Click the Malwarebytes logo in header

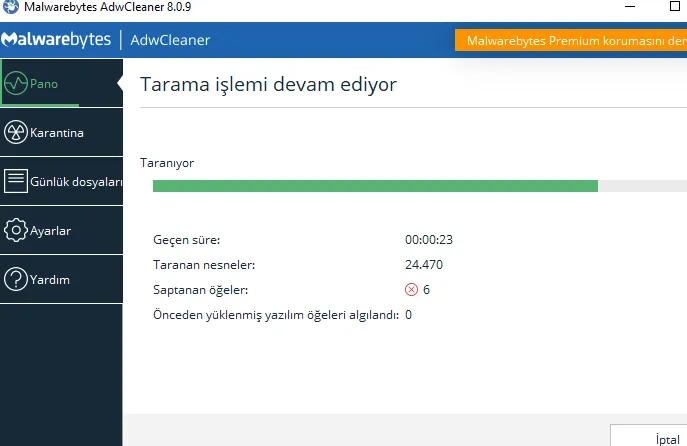coord(56,40)
